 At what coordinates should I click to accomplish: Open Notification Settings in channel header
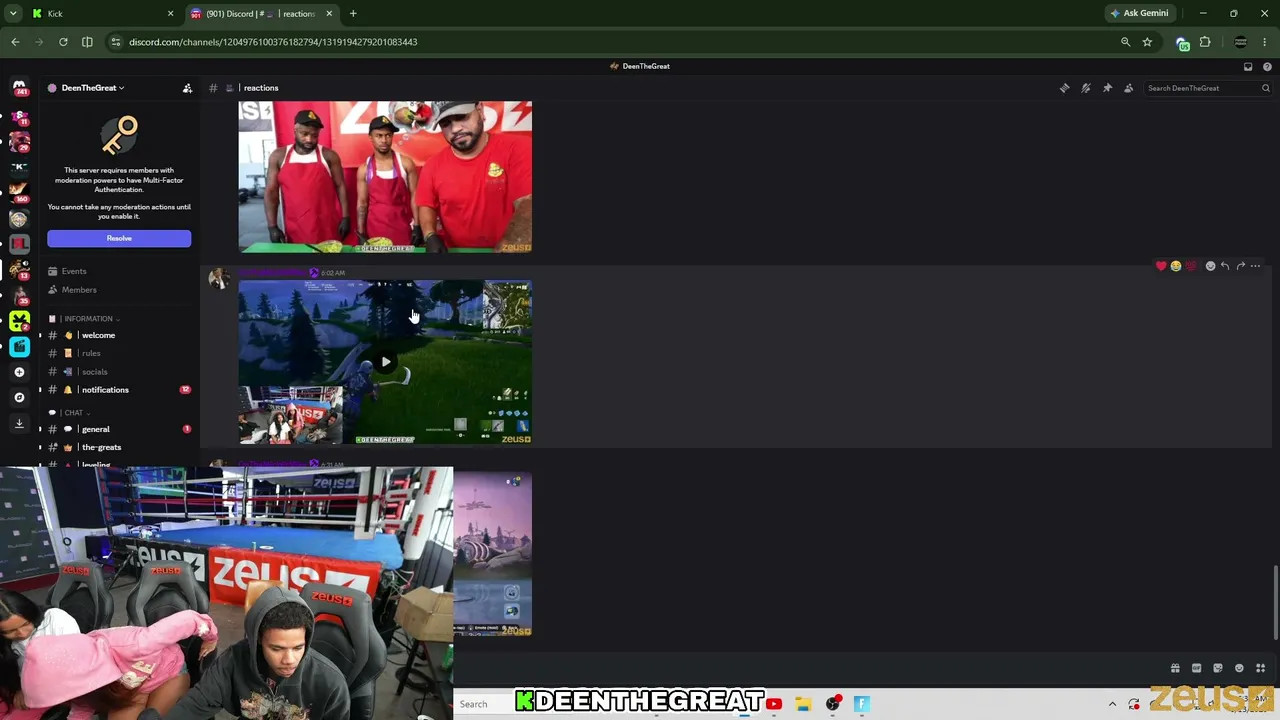pos(1086,88)
